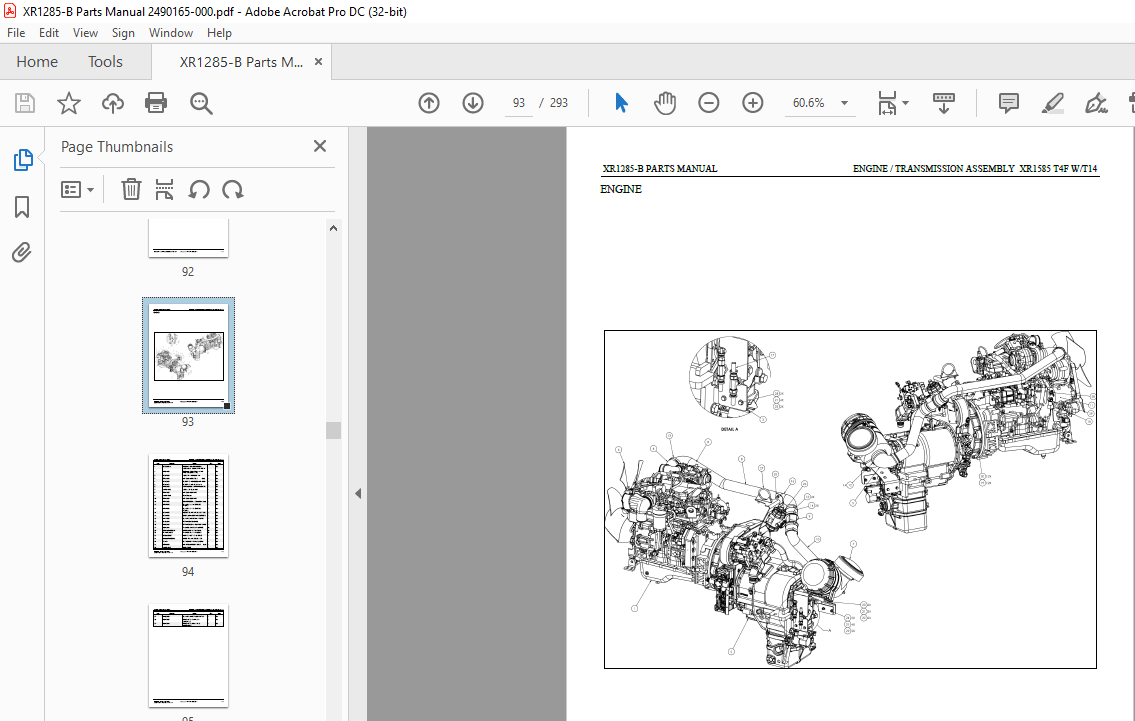Delete the selected page thumbnail
The width and height of the screenshot is (1135, 721).
pyautogui.click(x=131, y=189)
